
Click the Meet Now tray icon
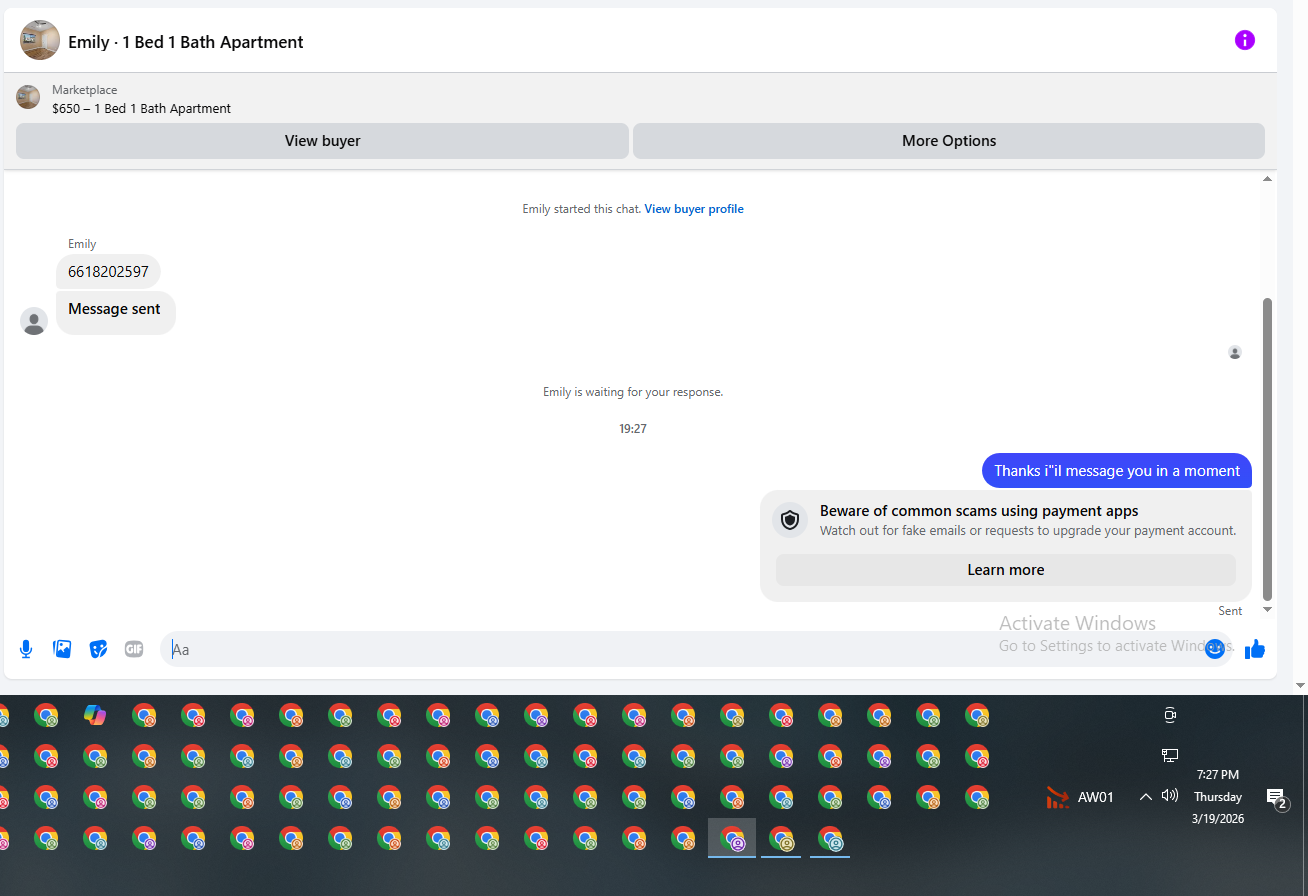[x=1170, y=715]
